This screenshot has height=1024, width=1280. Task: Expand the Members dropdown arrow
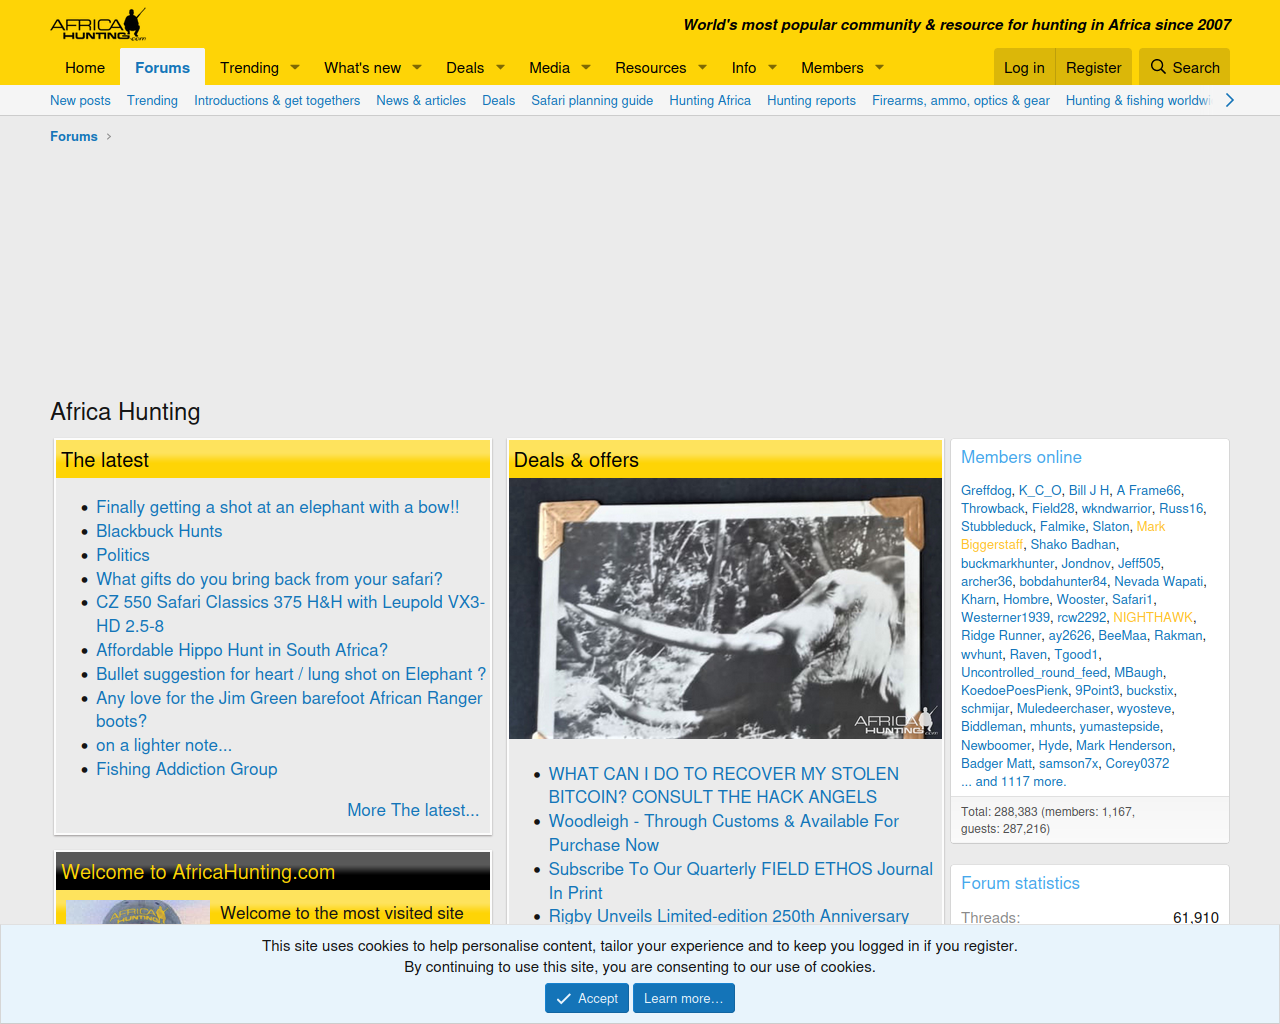(x=880, y=67)
